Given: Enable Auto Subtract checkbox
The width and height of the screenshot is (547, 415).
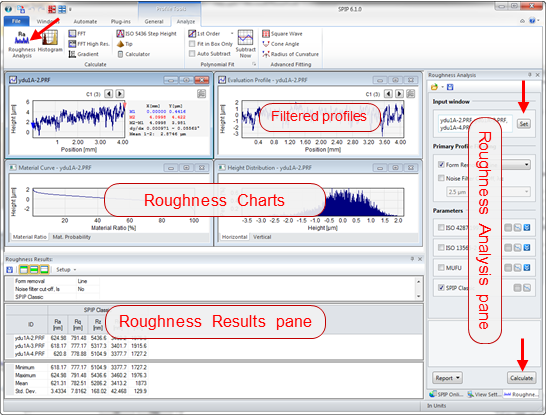Looking at the screenshot, I should point(192,54).
